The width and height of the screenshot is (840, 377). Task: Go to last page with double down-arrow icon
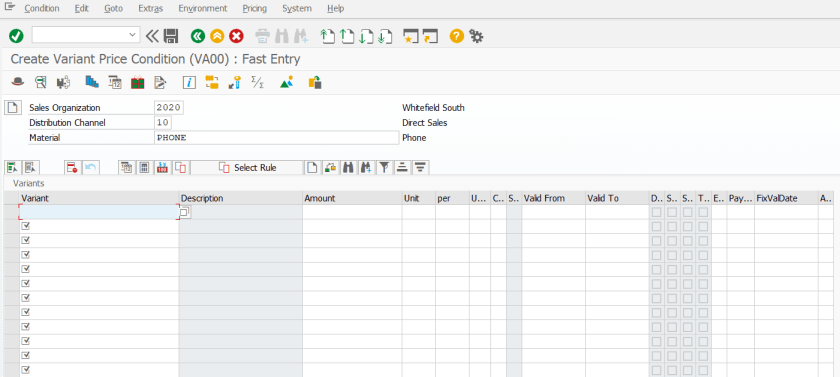pos(385,36)
